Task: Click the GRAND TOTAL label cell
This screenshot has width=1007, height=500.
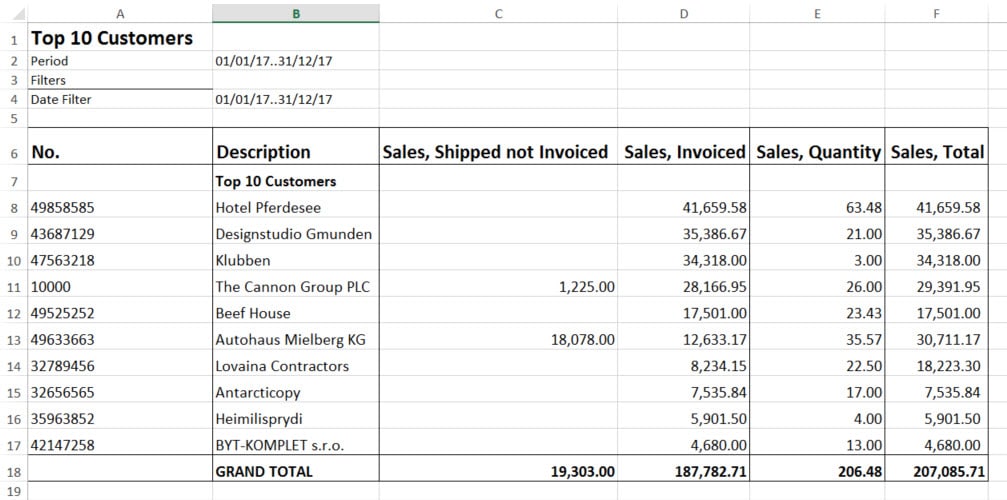Action: tap(264, 471)
